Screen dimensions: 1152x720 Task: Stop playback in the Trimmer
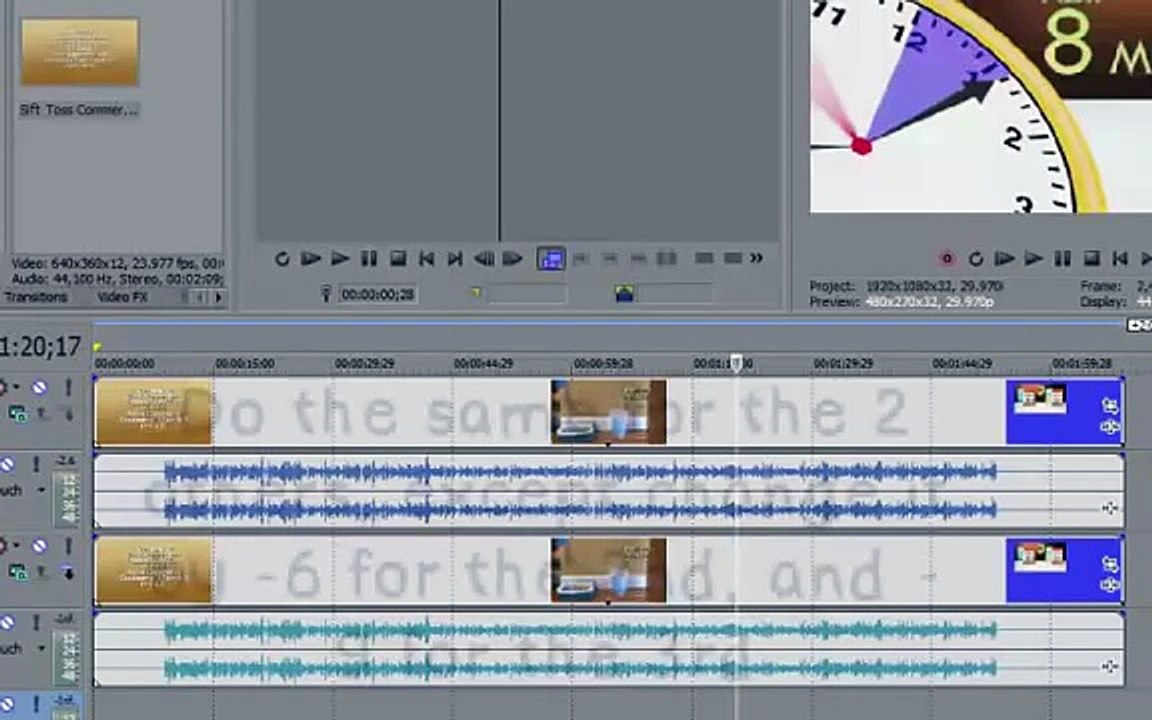(398, 259)
